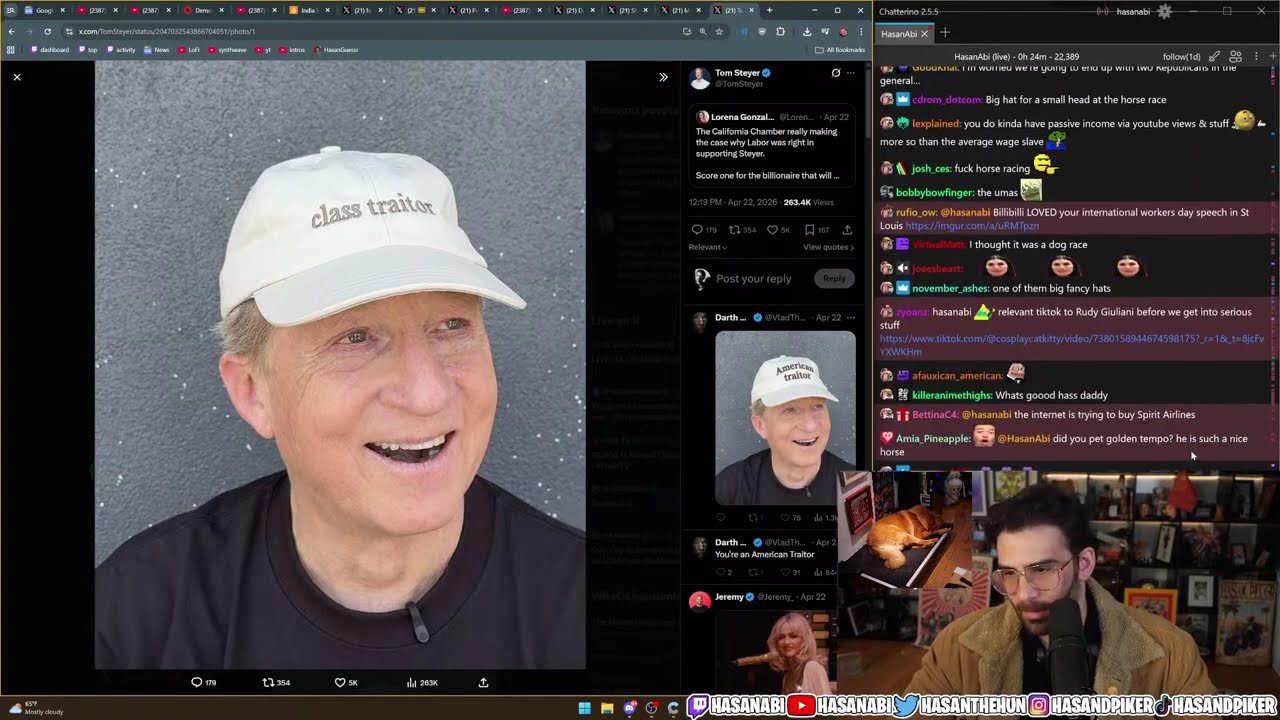Click the repost icon below the photo
This screenshot has height=720, width=1280.
pyautogui.click(x=268, y=682)
